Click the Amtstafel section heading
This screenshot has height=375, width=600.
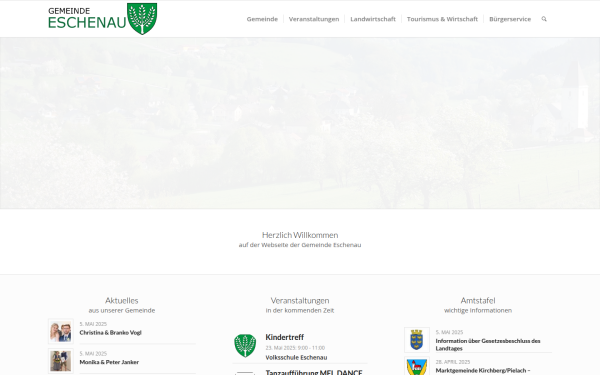pyautogui.click(x=478, y=300)
